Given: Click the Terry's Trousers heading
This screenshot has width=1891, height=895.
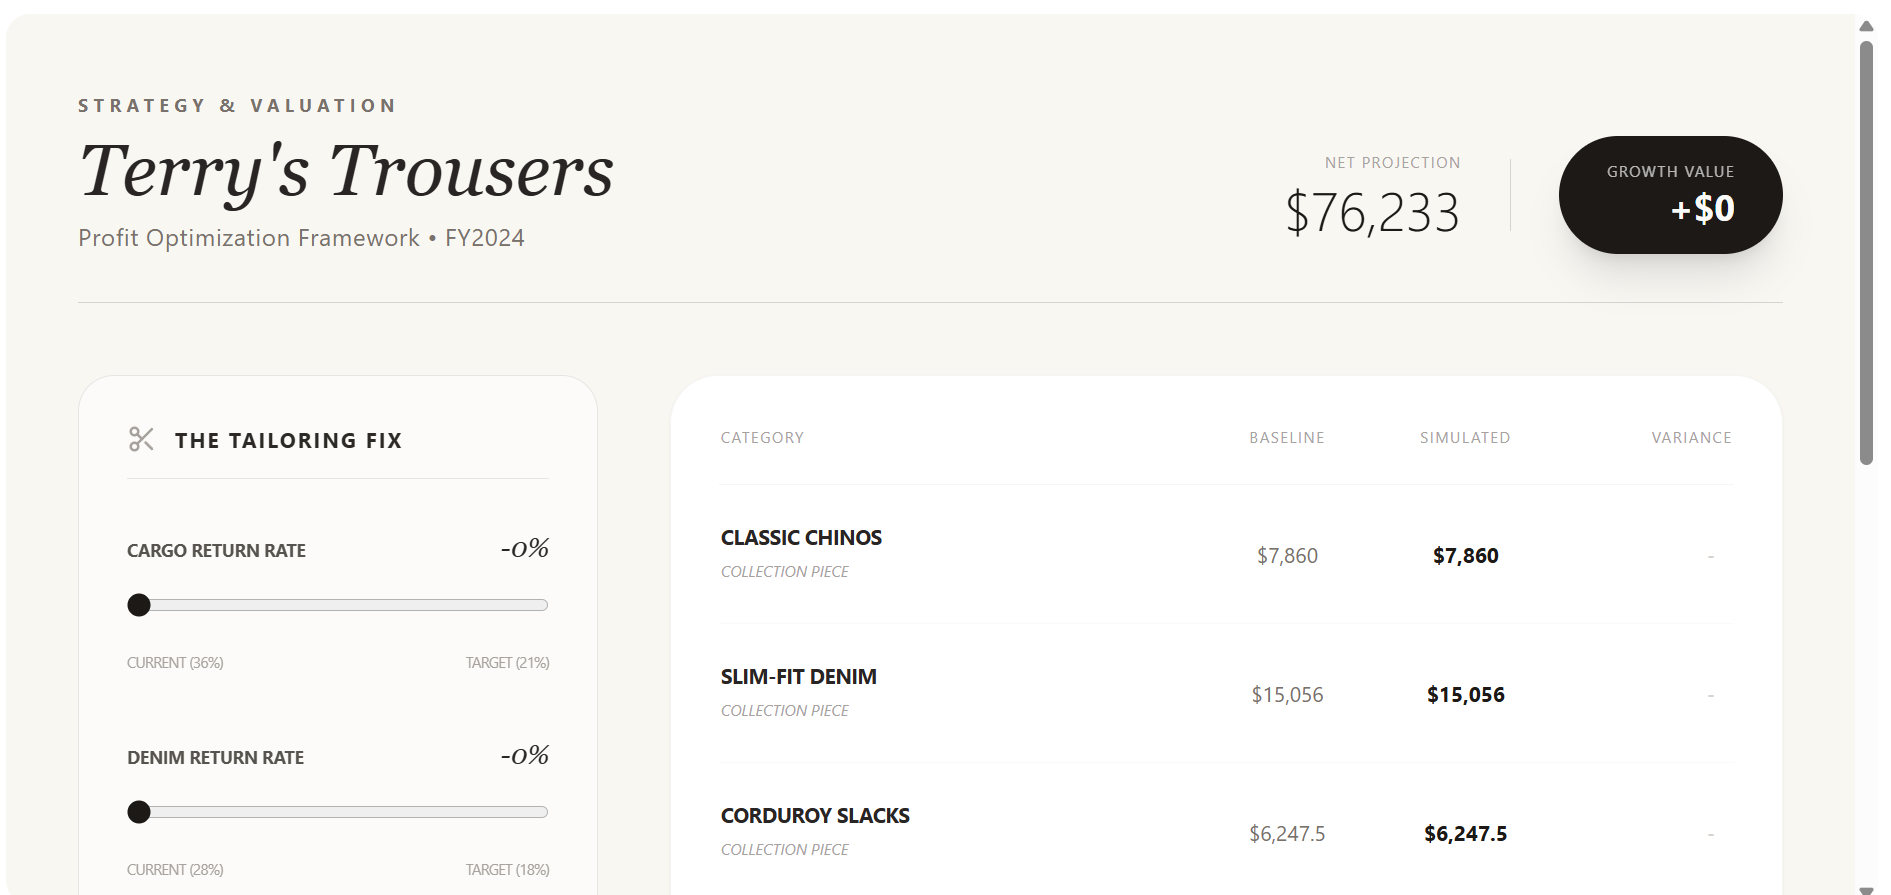Looking at the screenshot, I should click(346, 171).
